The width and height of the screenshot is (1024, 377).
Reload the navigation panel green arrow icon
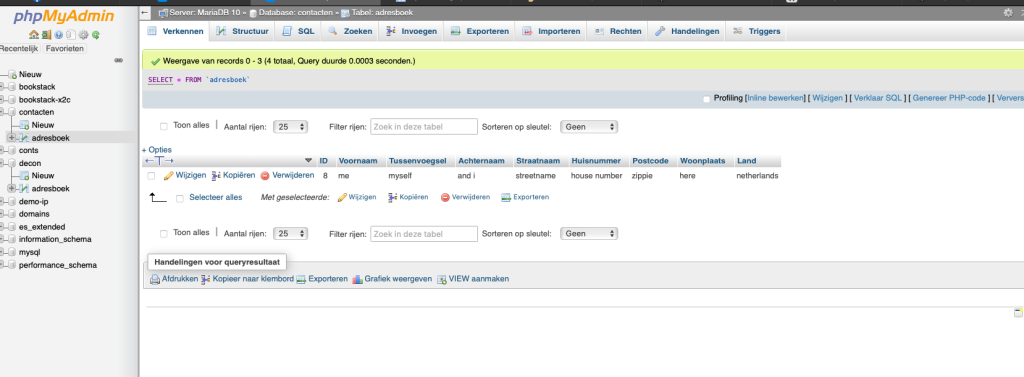pyautogui.click(x=96, y=35)
